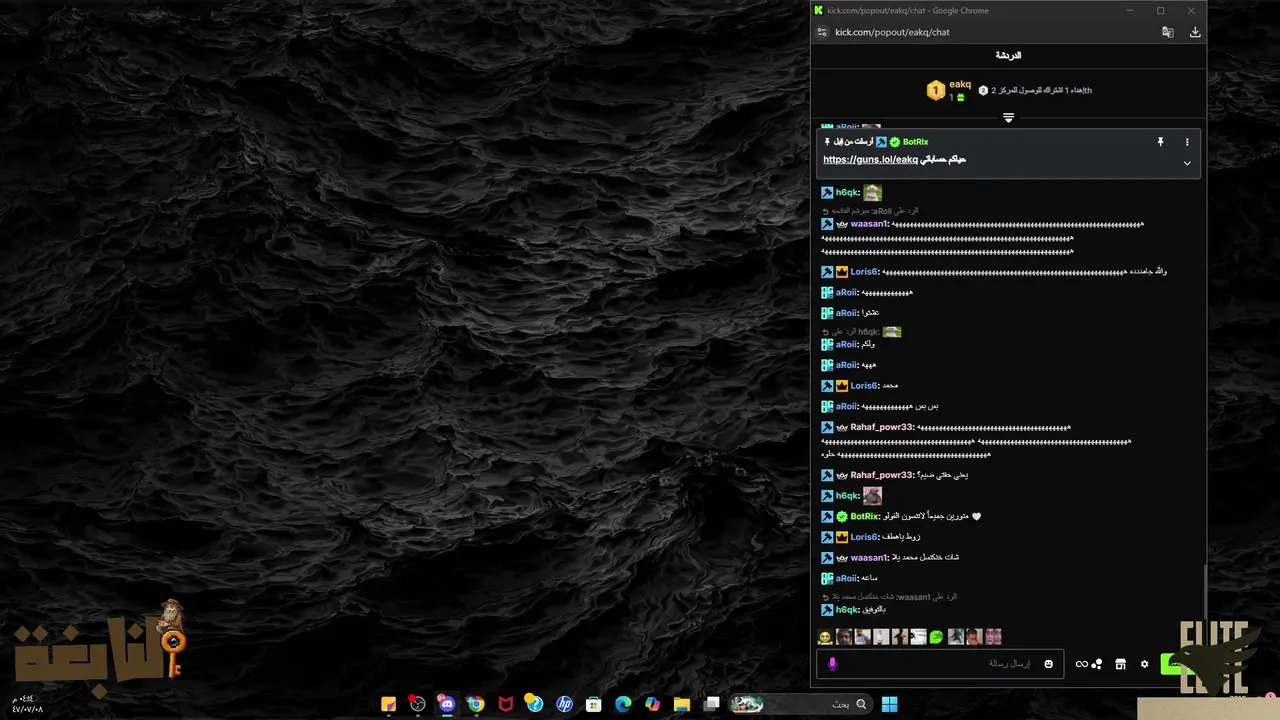1280x720 pixels.
Task: Click the Google Translate icon in address bar
Action: [1167, 32]
